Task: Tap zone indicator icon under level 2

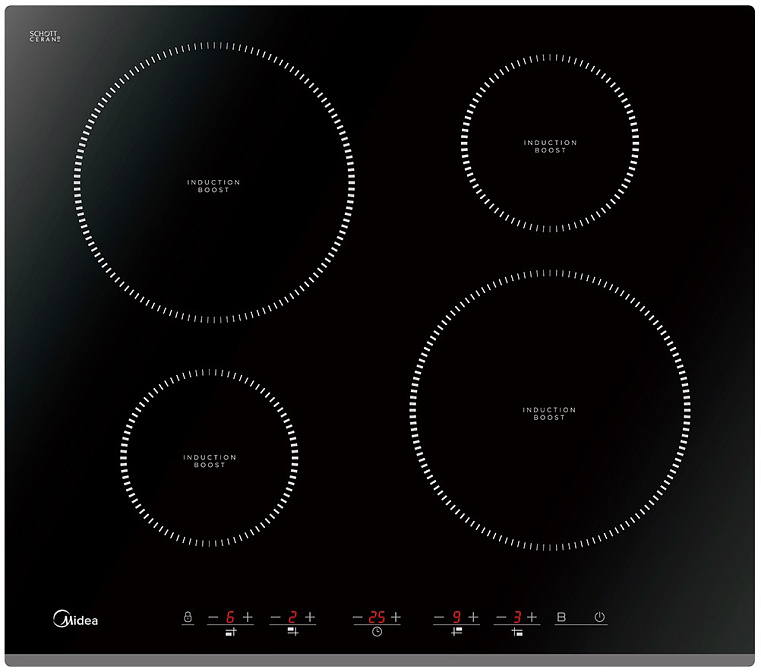Action: (293, 631)
